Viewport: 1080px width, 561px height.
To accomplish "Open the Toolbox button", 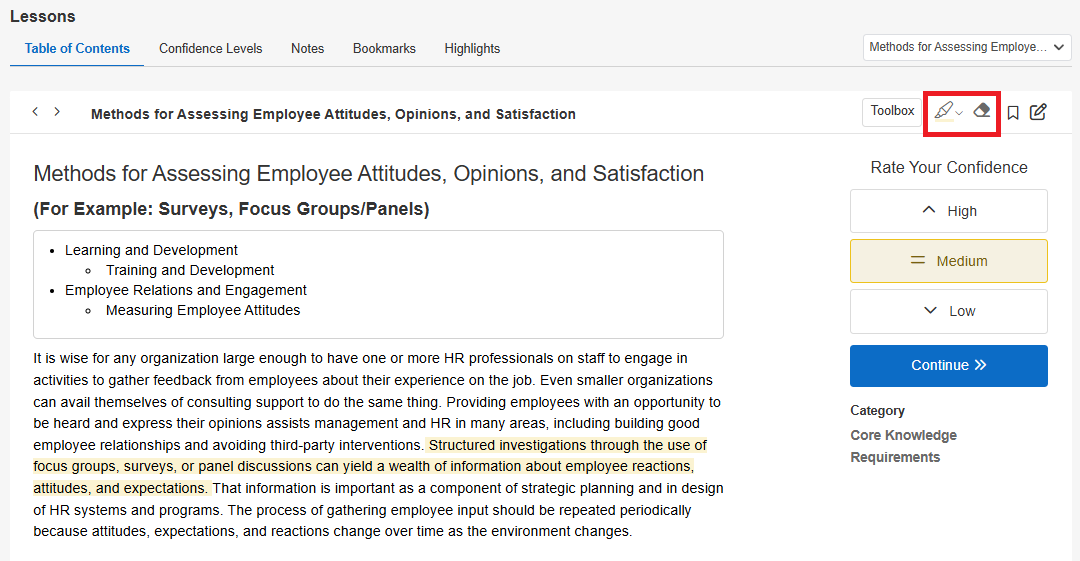I will pos(892,112).
